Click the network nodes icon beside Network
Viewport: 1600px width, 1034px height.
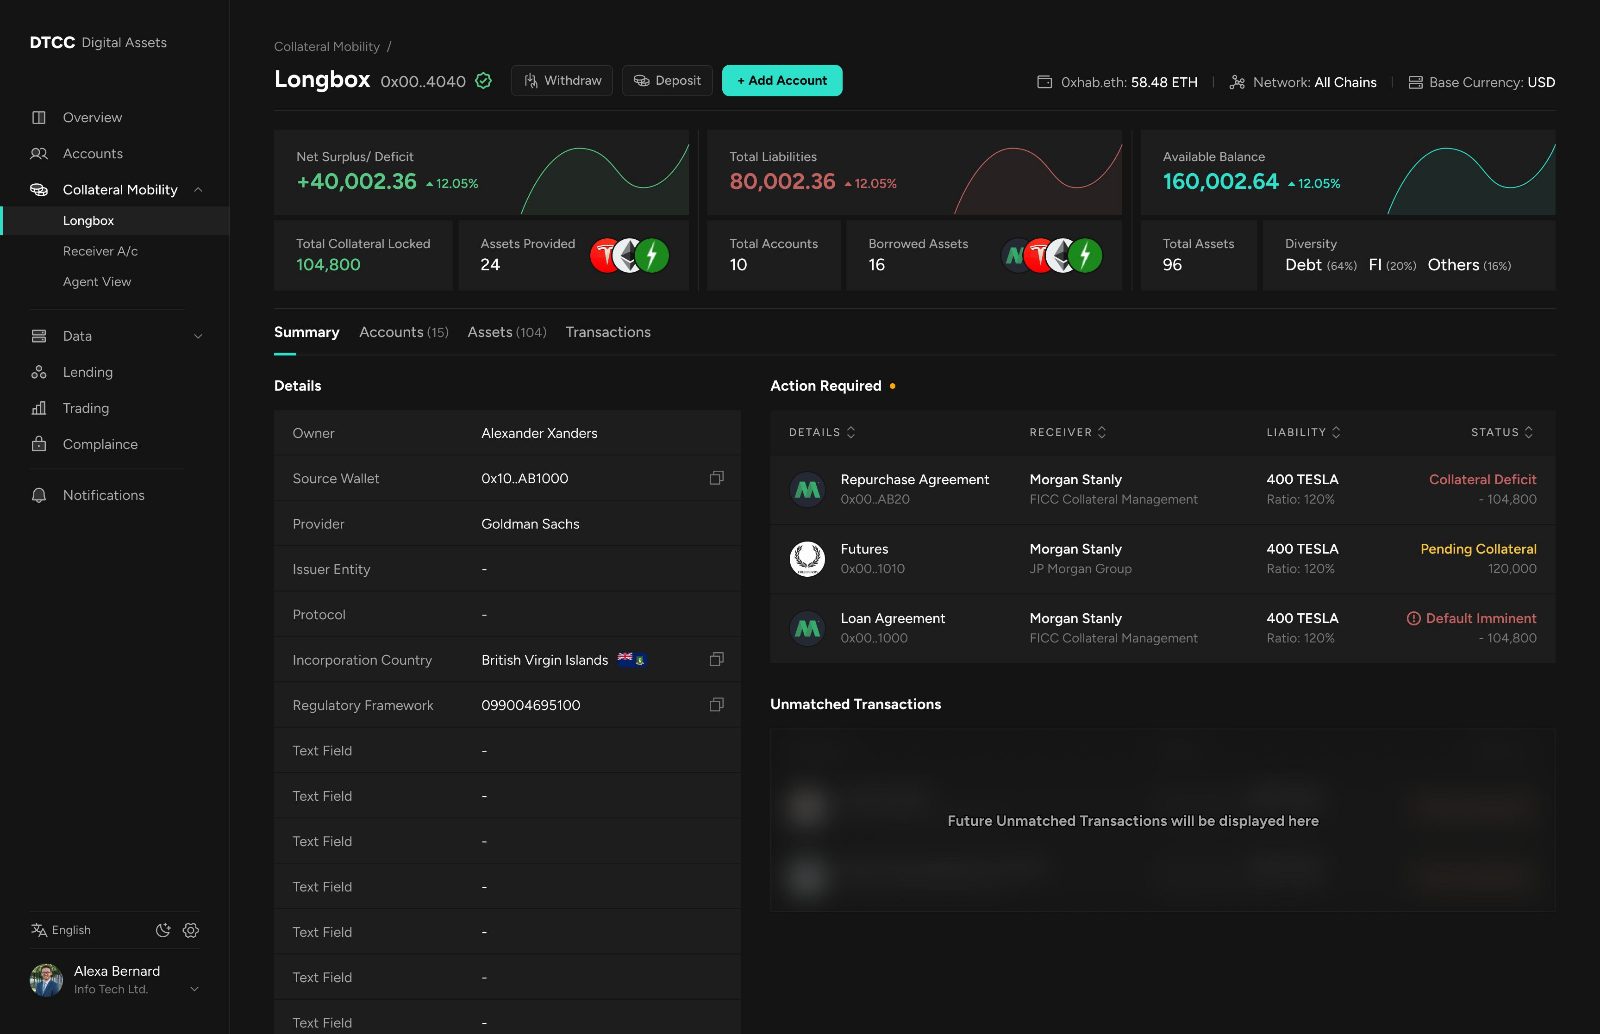[1237, 82]
